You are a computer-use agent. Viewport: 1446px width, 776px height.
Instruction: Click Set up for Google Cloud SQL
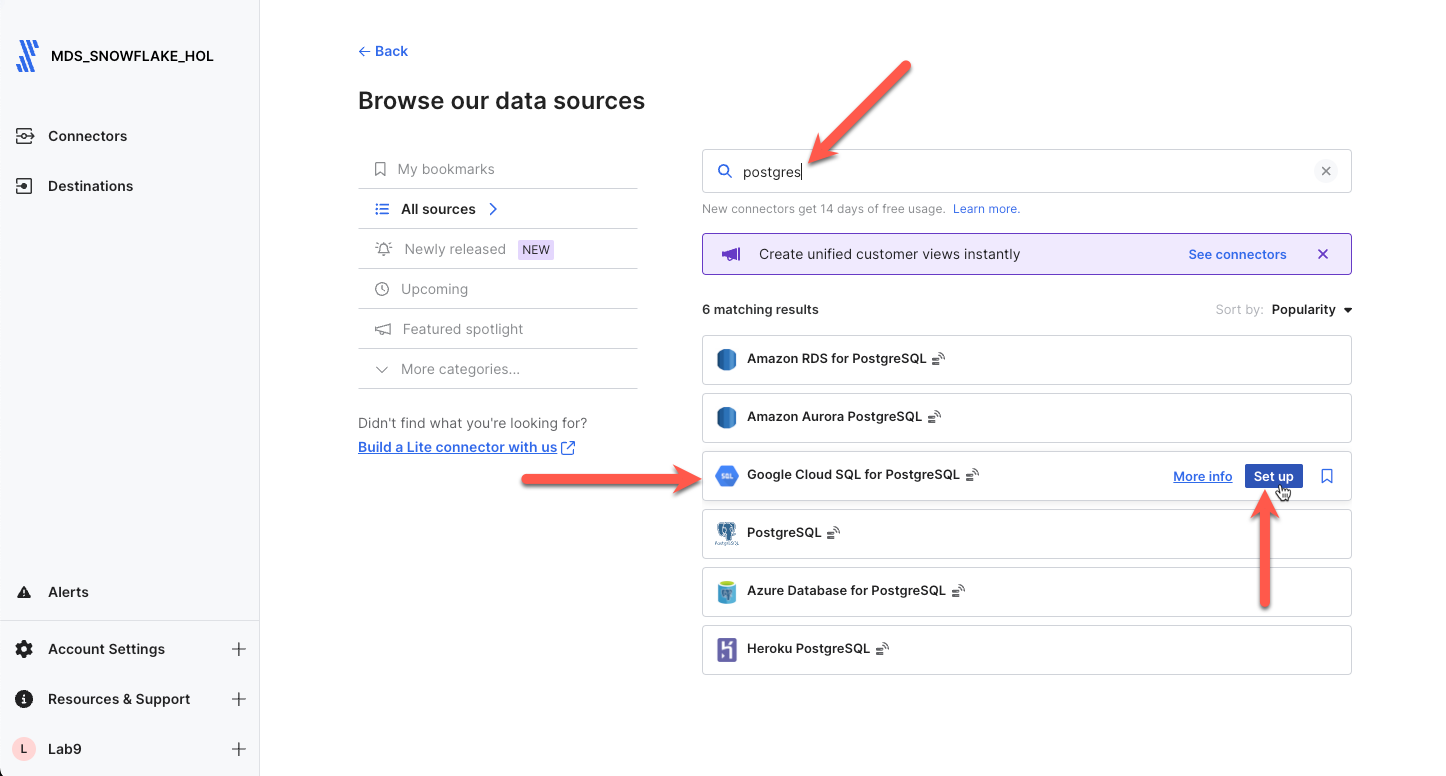click(1273, 476)
